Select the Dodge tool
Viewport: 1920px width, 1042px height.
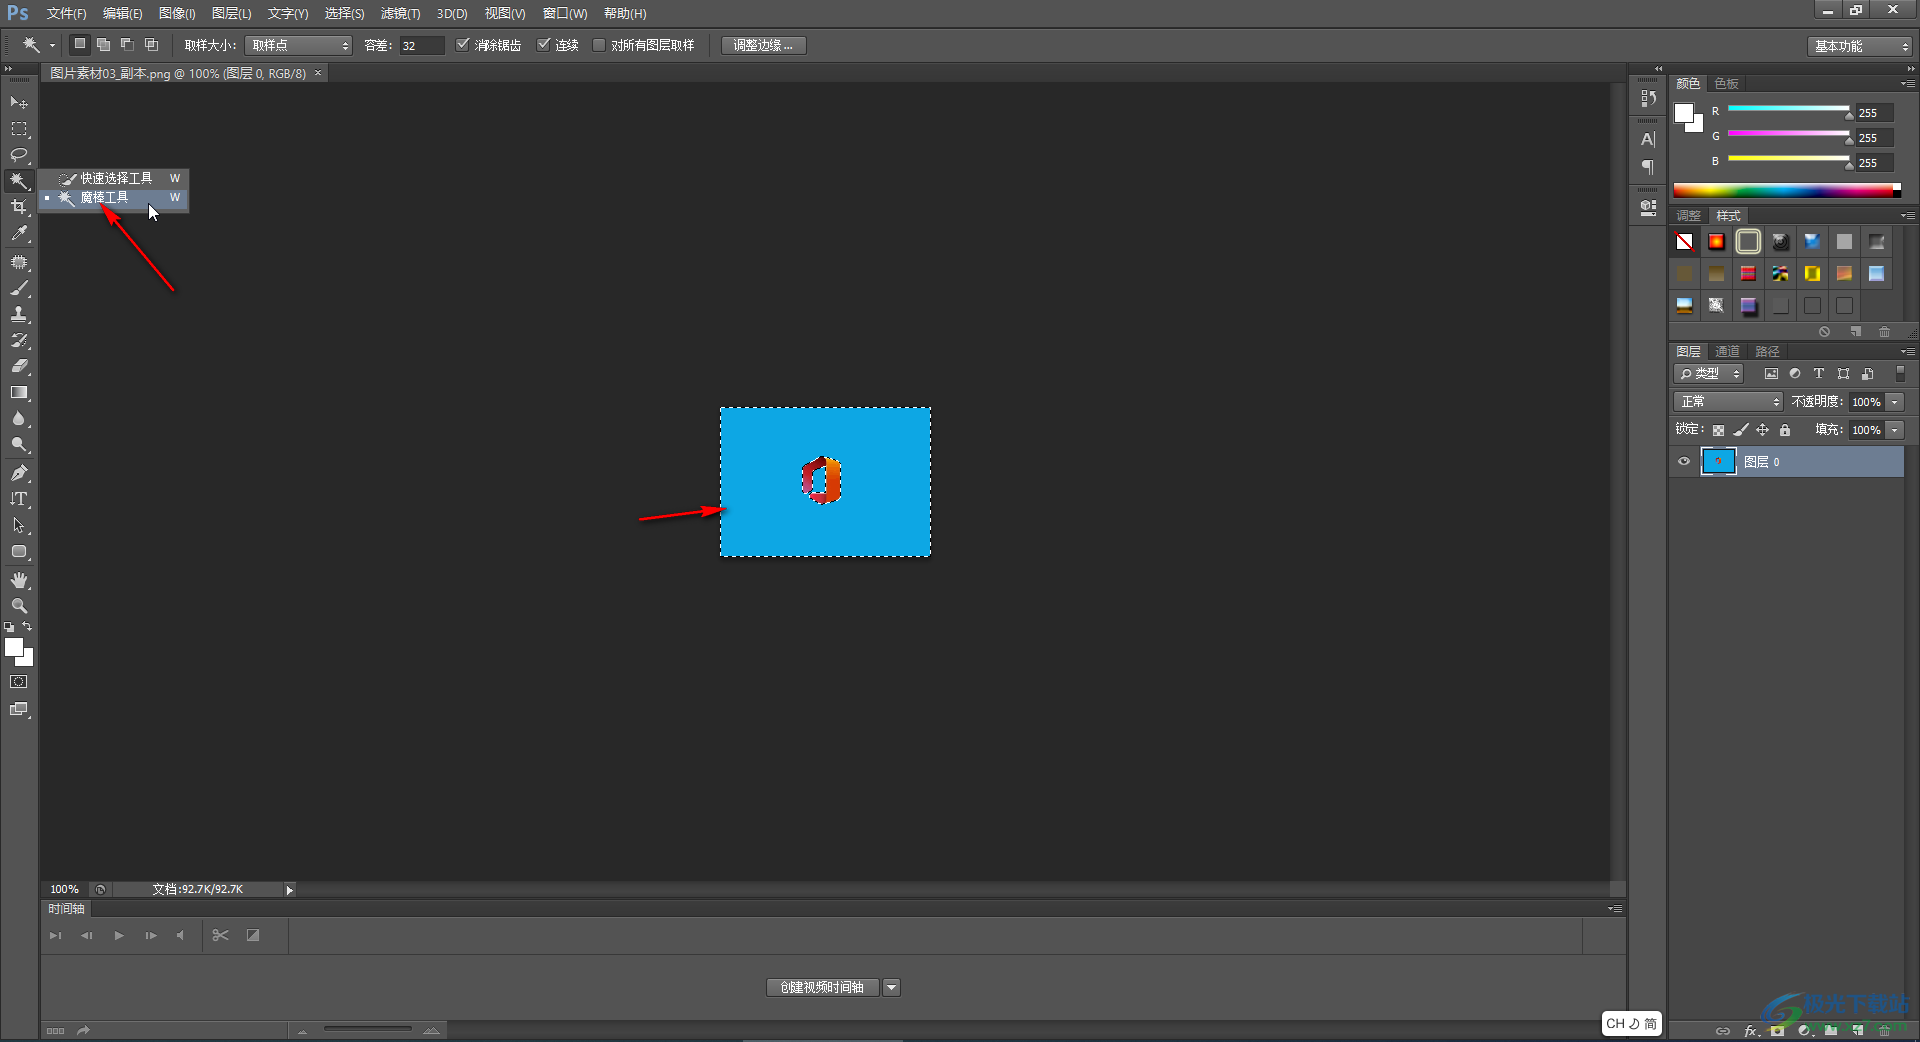click(x=19, y=445)
